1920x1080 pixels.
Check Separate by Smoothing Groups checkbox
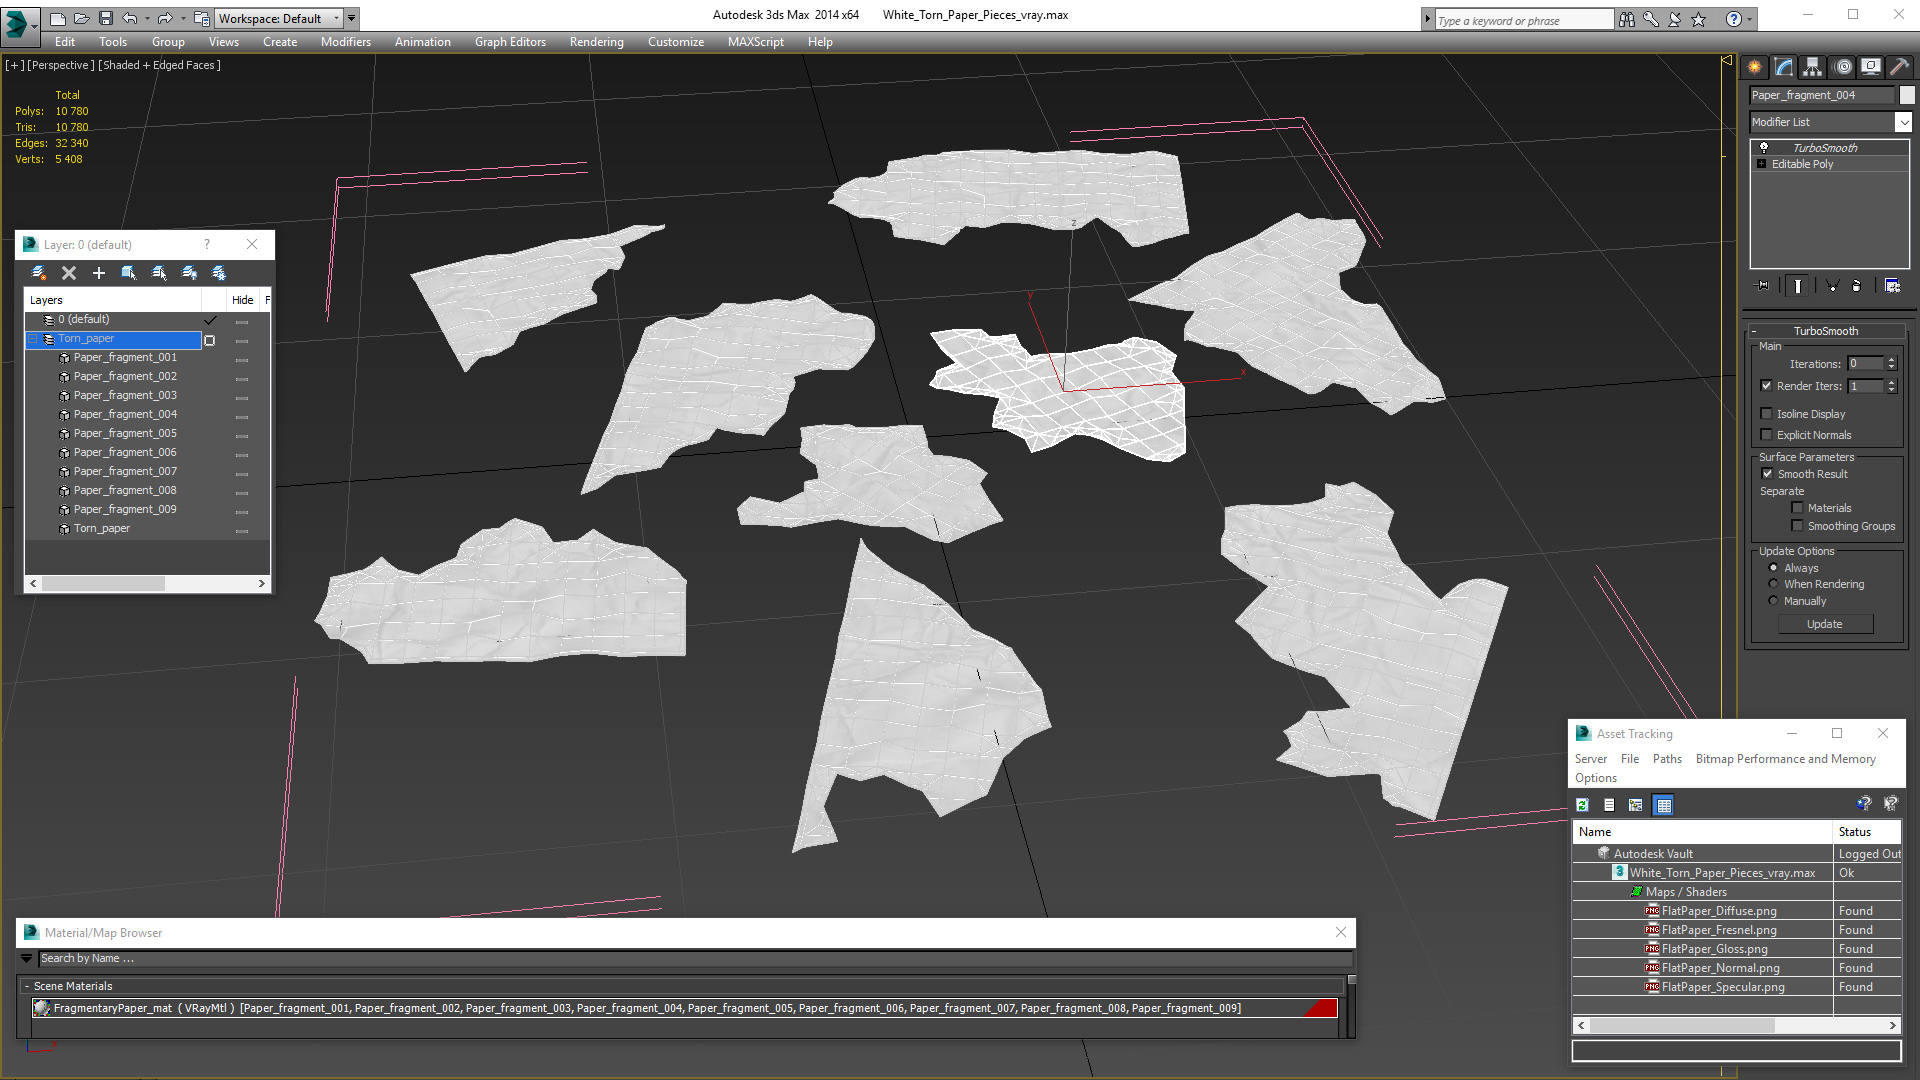[1798, 526]
